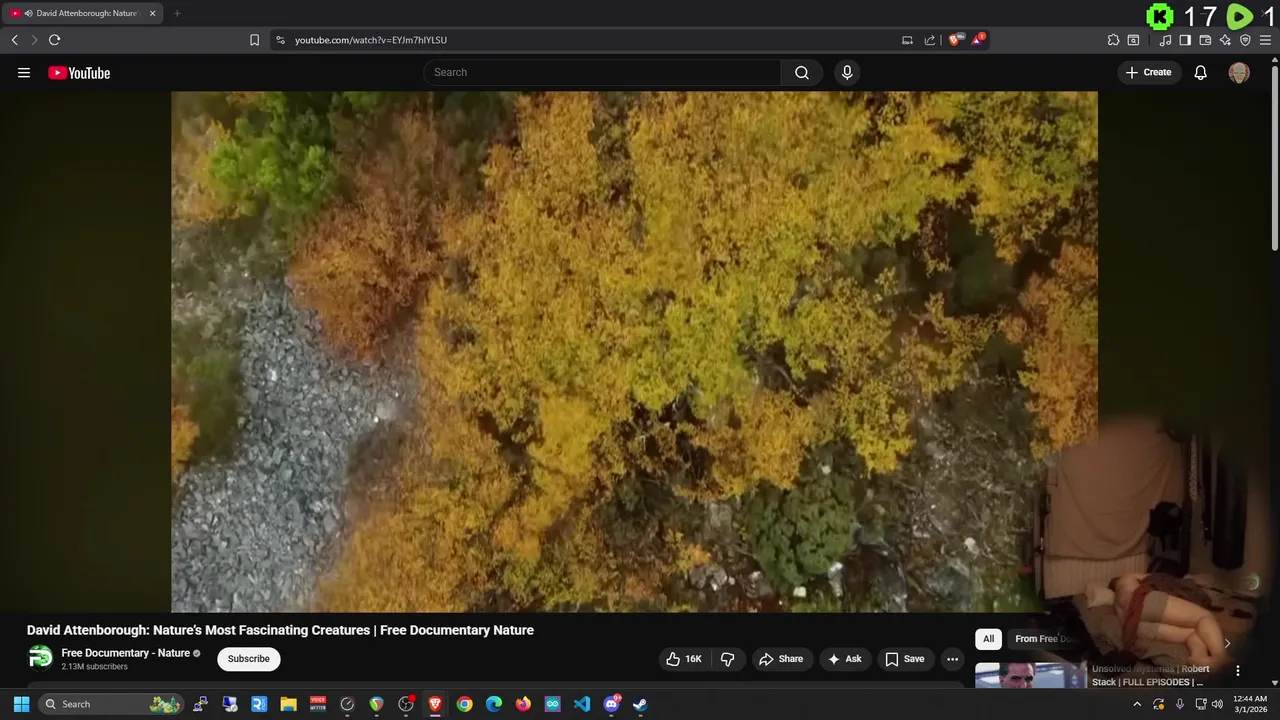Click the Windows taskbar Search box
1280x720 pixels.
point(111,704)
